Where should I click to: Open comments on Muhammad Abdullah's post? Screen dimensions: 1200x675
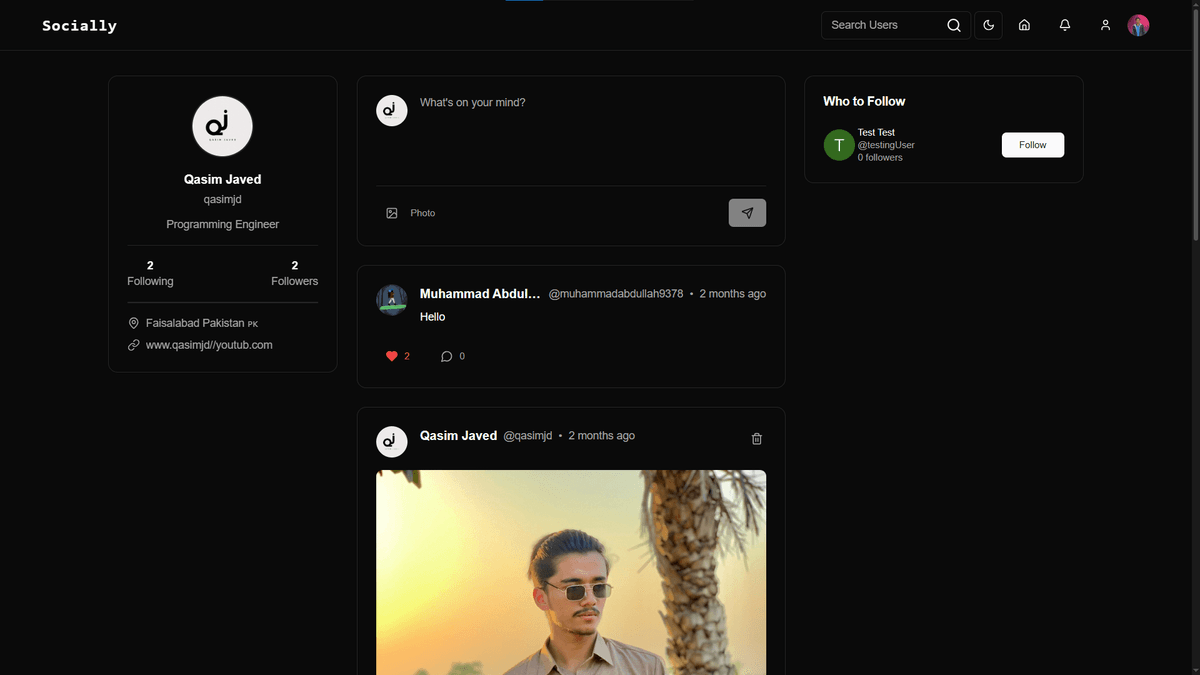447,356
